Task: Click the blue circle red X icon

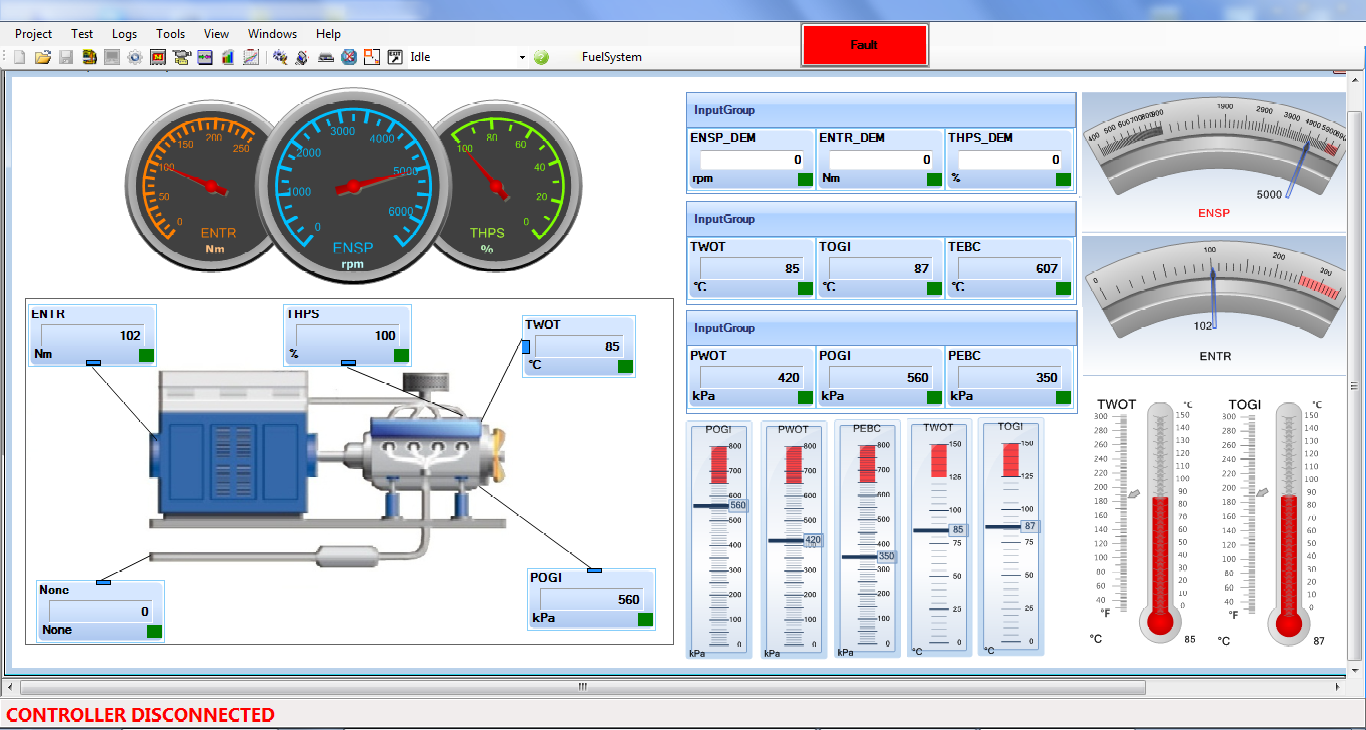Action: pos(349,57)
